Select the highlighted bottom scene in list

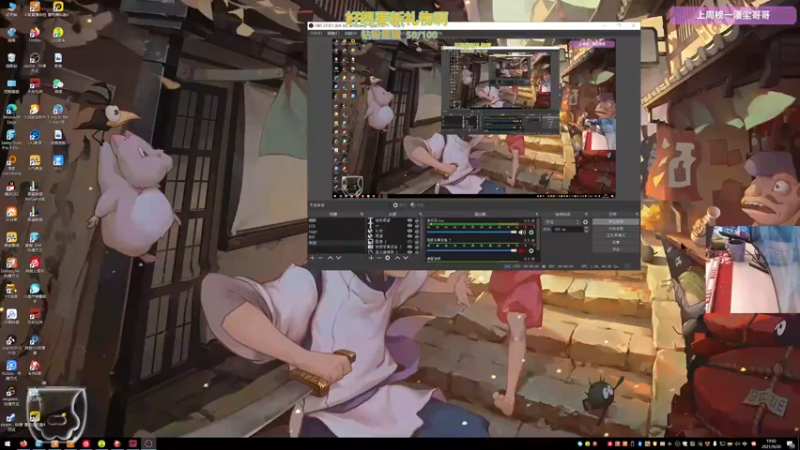click(x=337, y=243)
